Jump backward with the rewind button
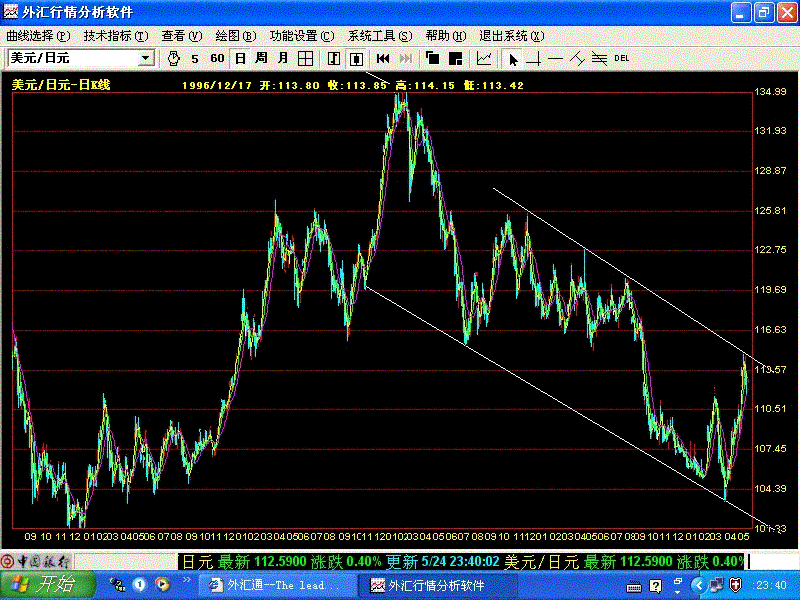The width and height of the screenshot is (800, 600). pos(383,59)
